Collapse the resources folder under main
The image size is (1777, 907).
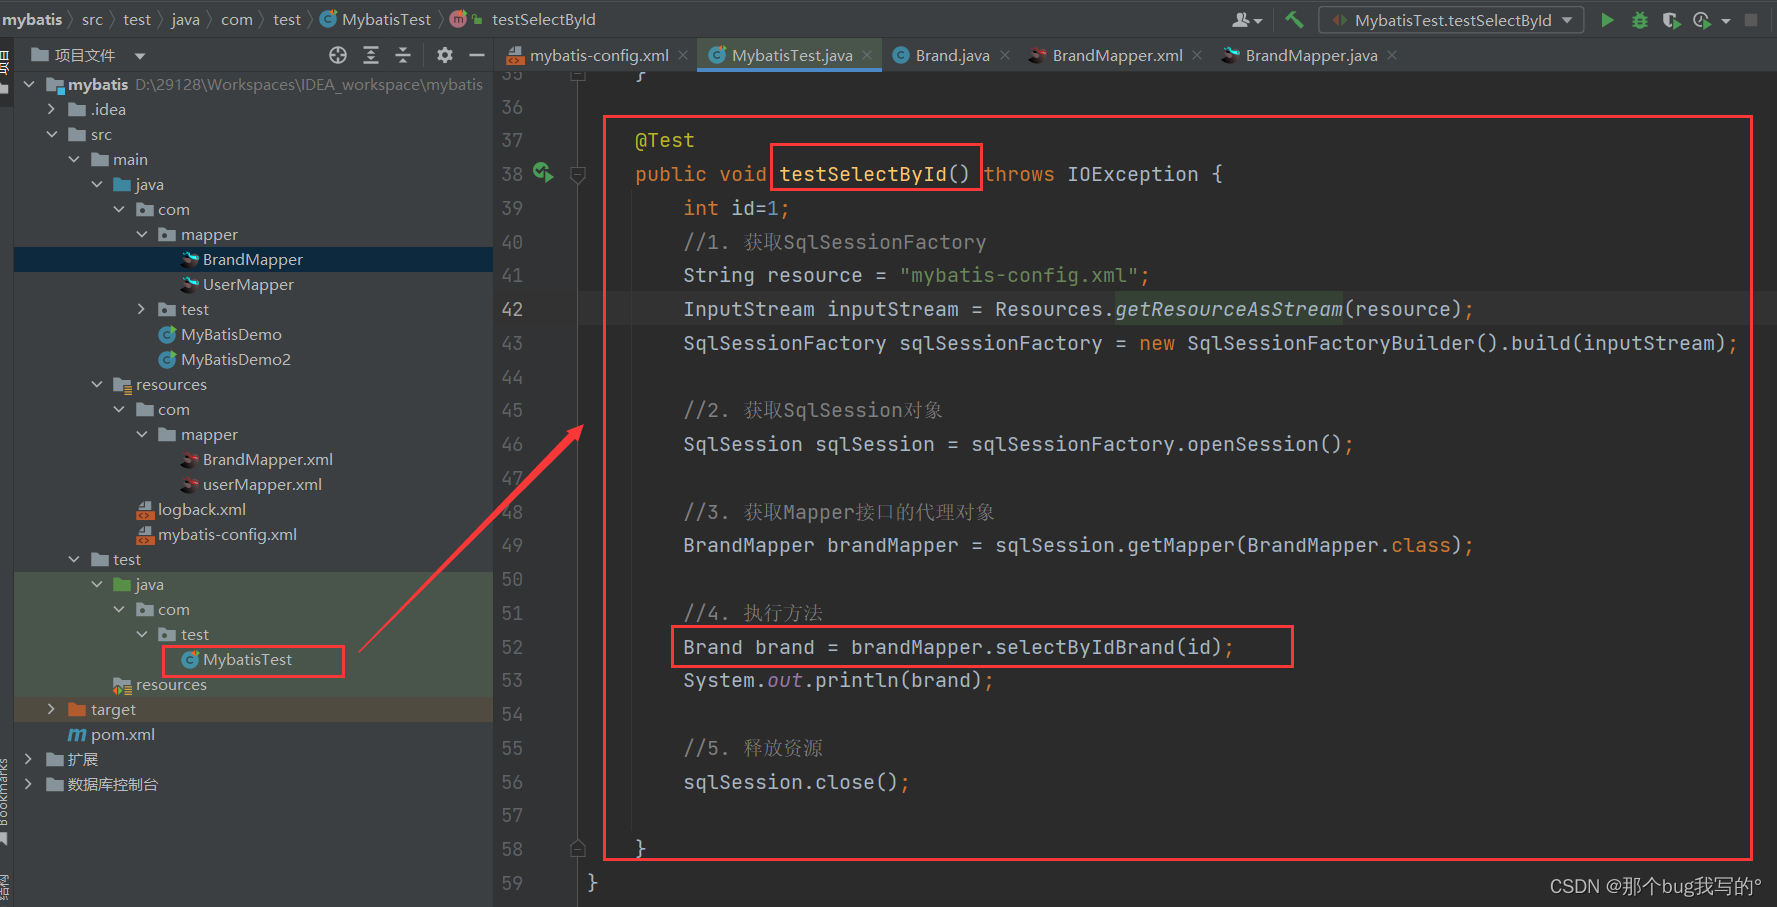pyautogui.click(x=97, y=384)
